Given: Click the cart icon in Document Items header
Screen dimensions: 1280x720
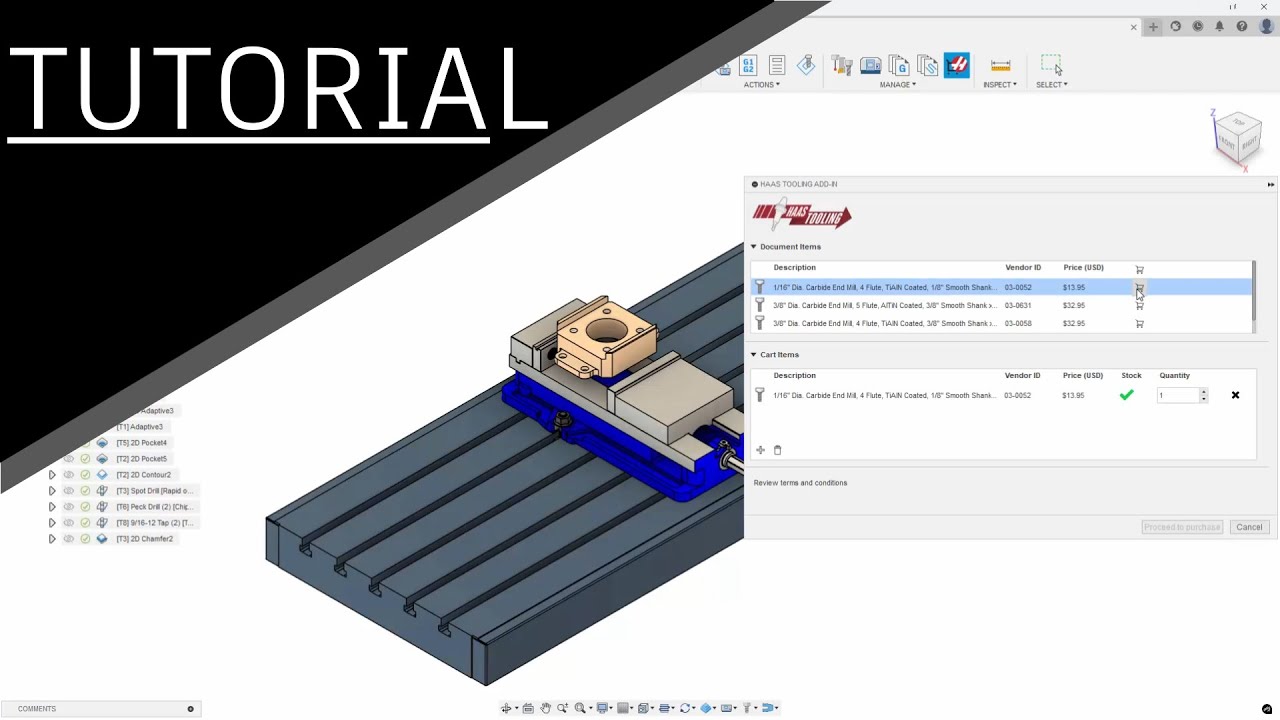Looking at the screenshot, I should pos(1139,269).
